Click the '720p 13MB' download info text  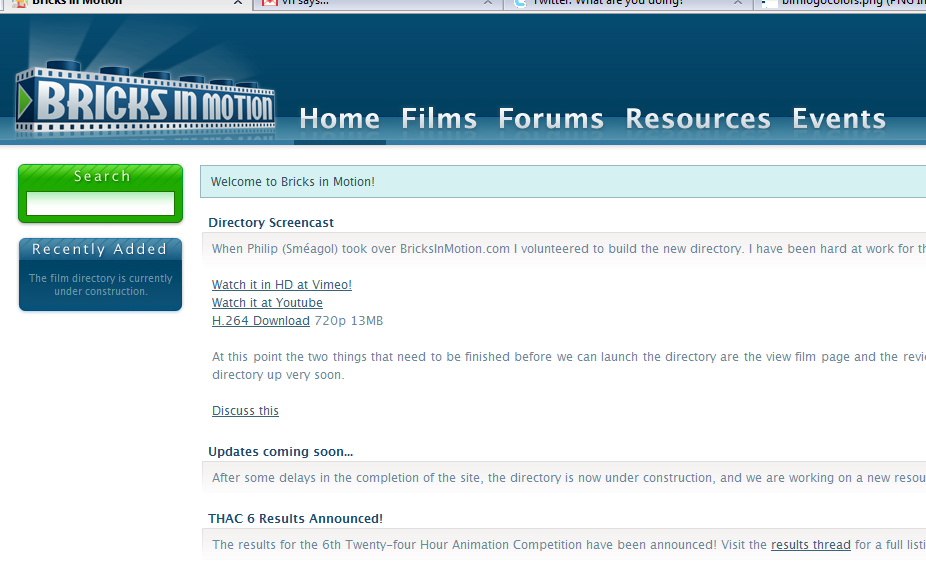click(x=348, y=321)
